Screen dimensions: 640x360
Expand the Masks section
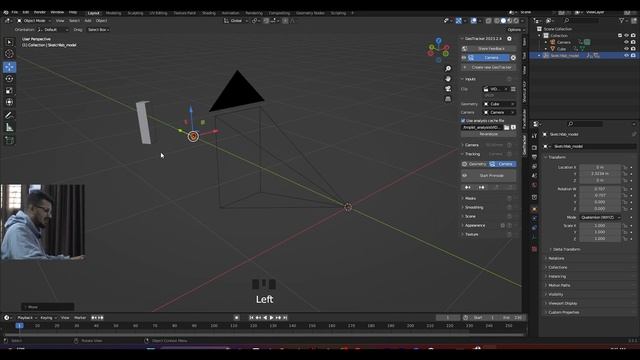(x=470, y=198)
